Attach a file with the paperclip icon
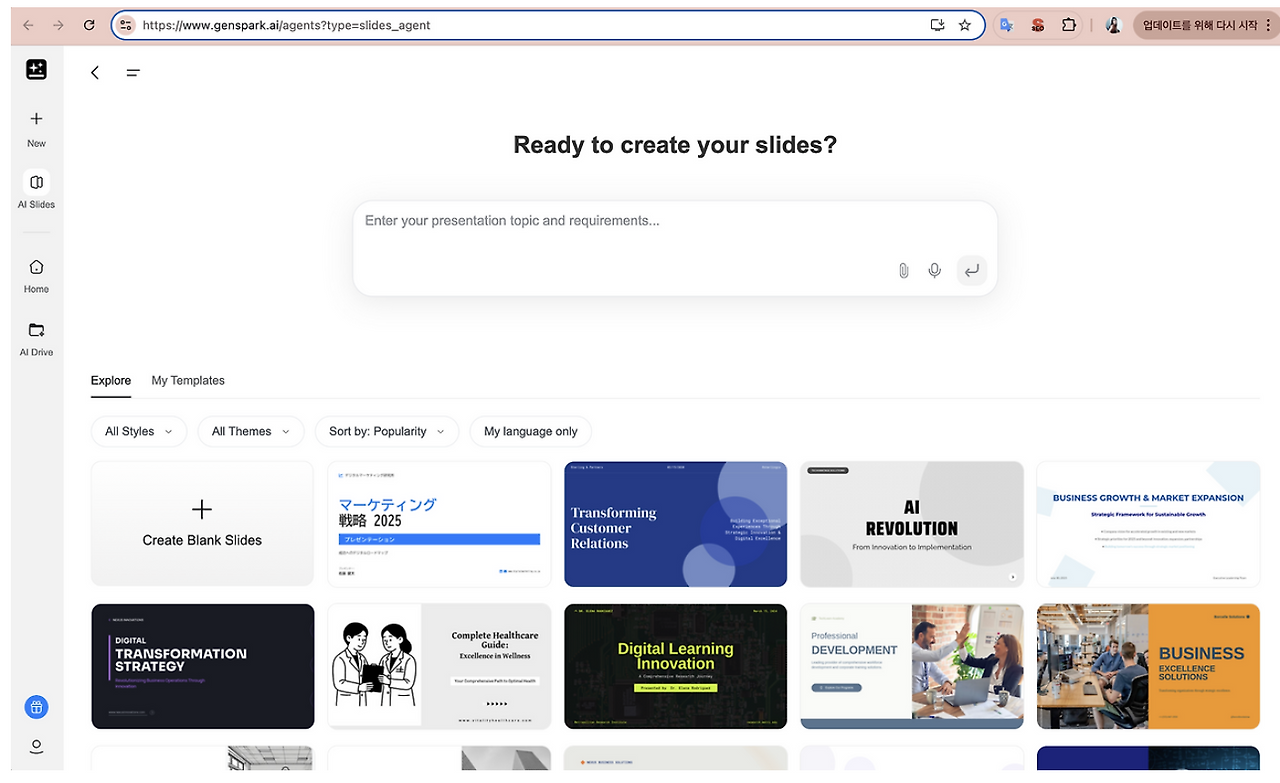 (903, 270)
